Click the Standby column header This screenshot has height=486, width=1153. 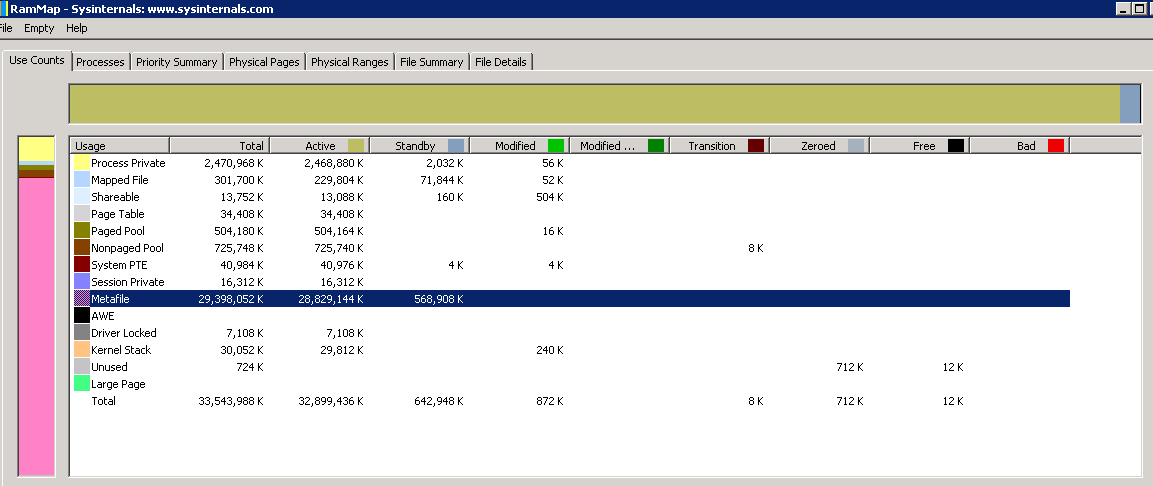pos(415,146)
